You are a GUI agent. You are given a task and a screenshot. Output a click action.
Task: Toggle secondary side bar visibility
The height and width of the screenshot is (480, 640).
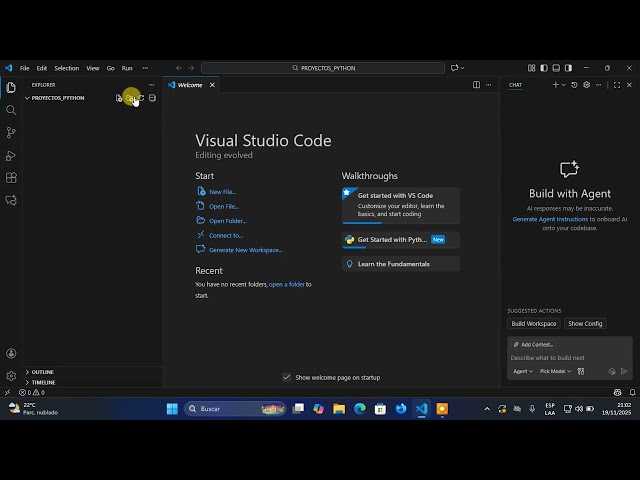click(568, 68)
